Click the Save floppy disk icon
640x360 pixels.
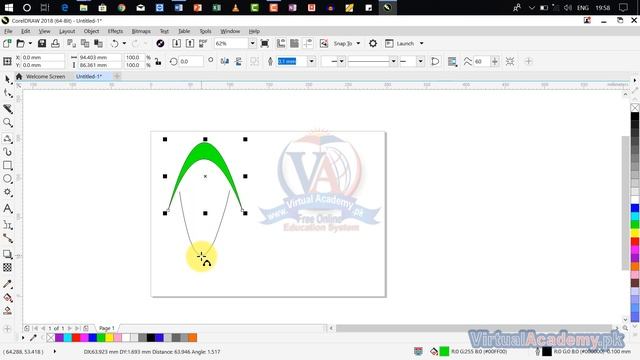[42, 43]
